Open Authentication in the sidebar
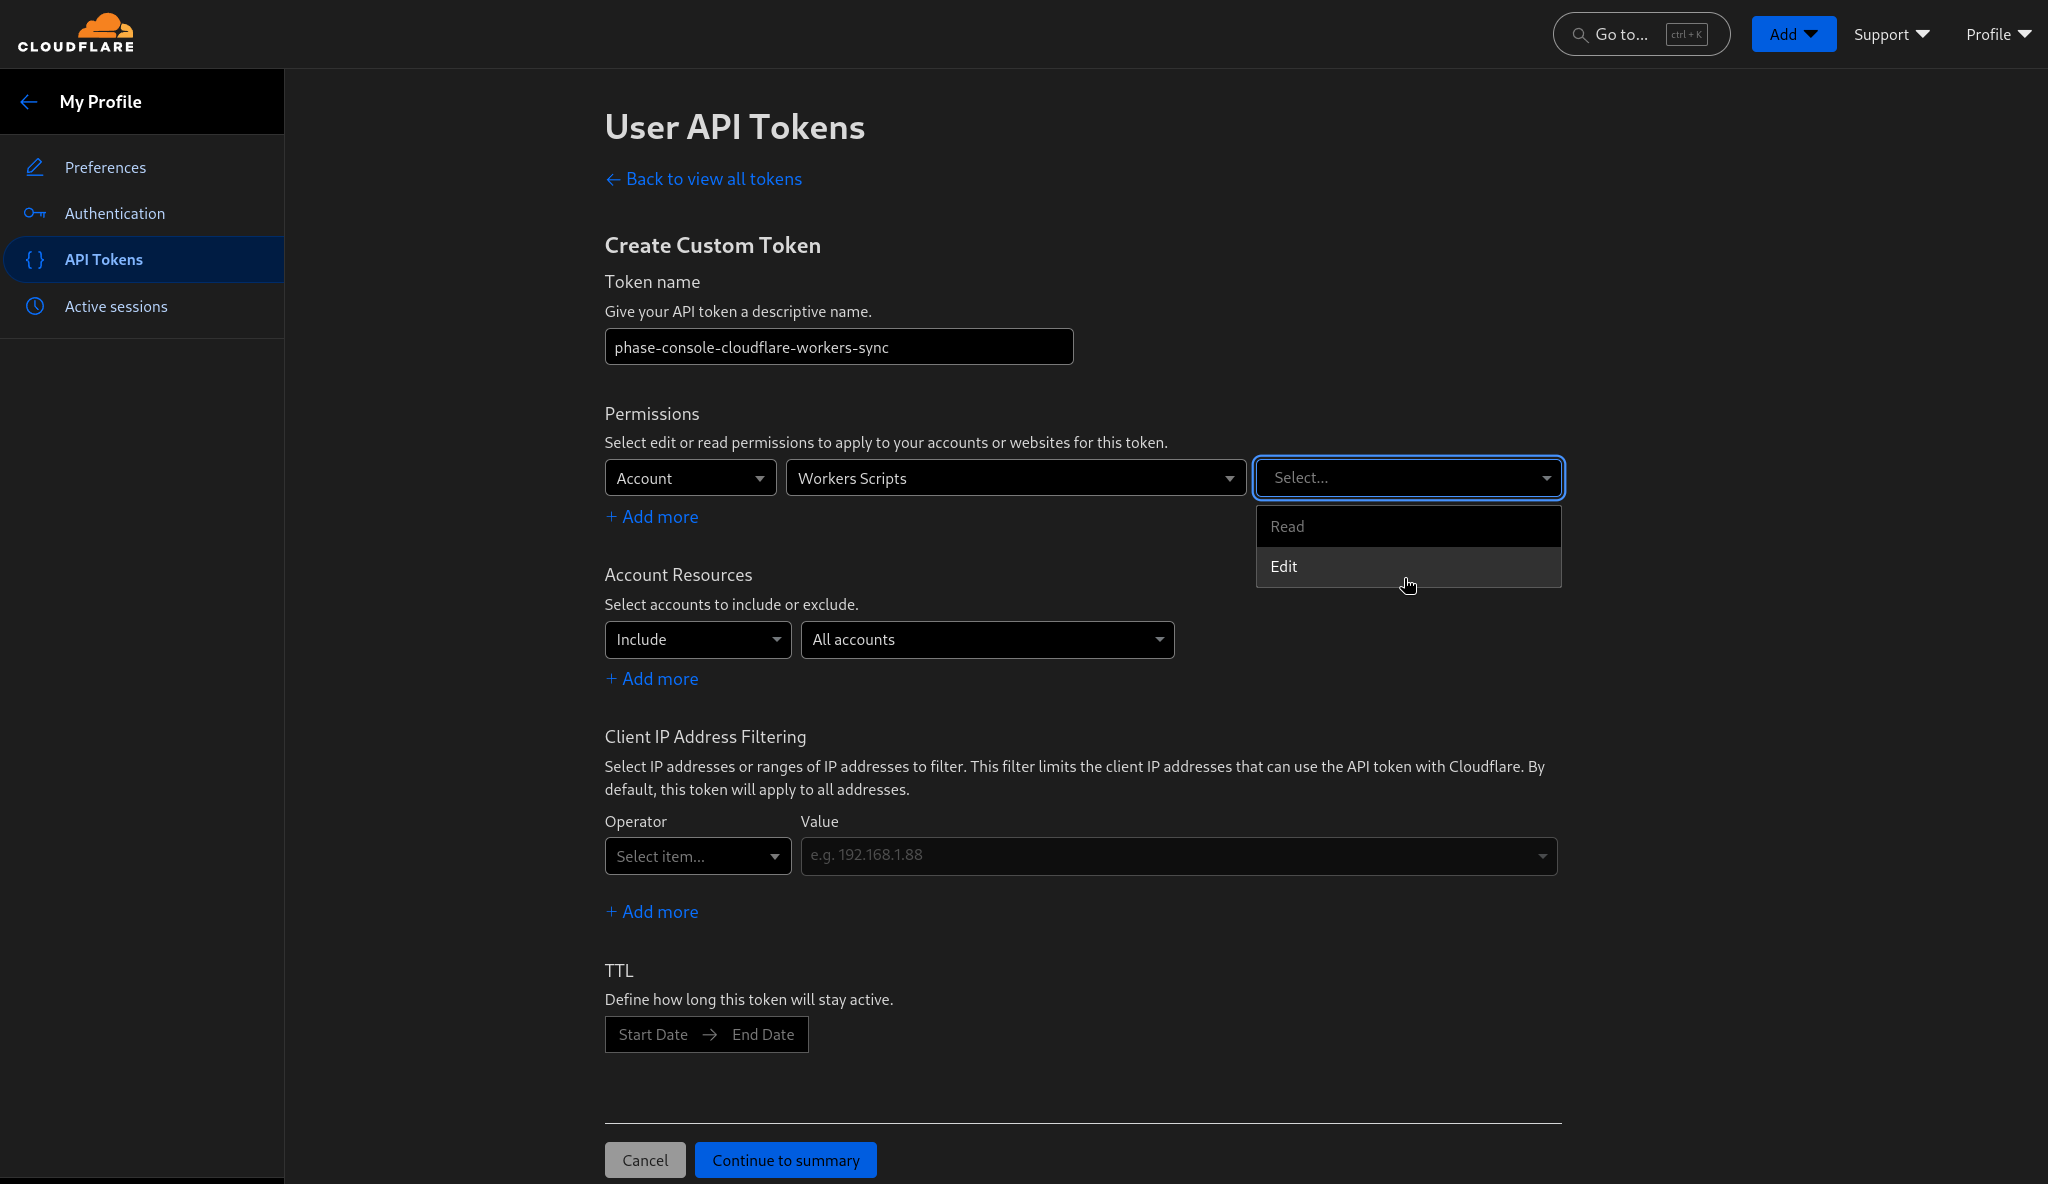Viewport: 2048px width, 1184px height. 142,213
